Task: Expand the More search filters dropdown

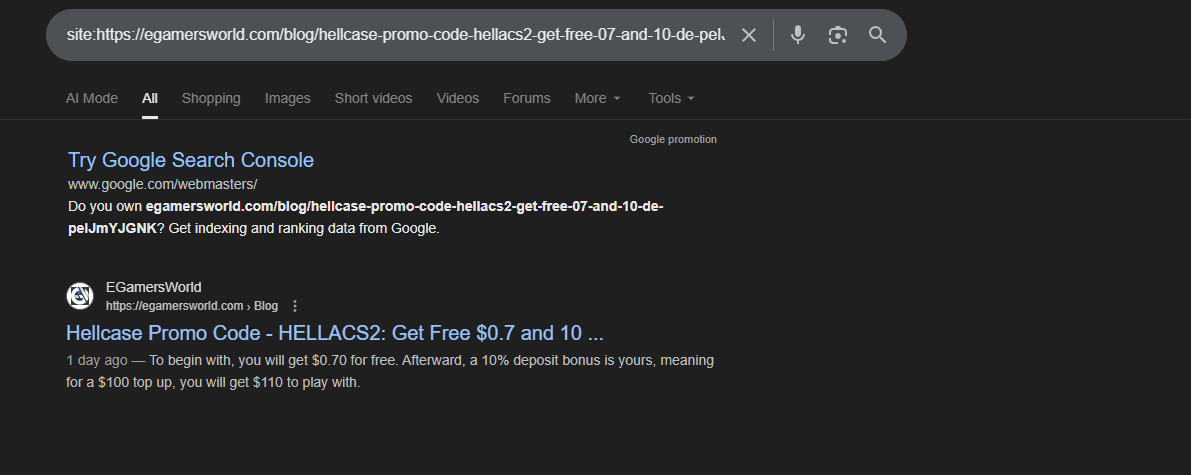Action: click(x=597, y=98)
